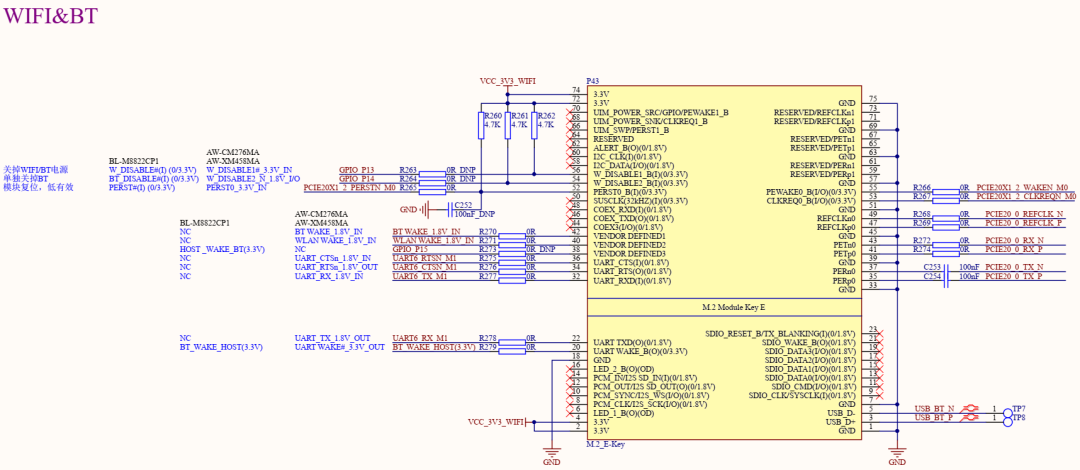Screen dimensions: 1080x470
Task: Click PERST#(I) (0/3.3V) annotation
Action: tap(142, 187)
